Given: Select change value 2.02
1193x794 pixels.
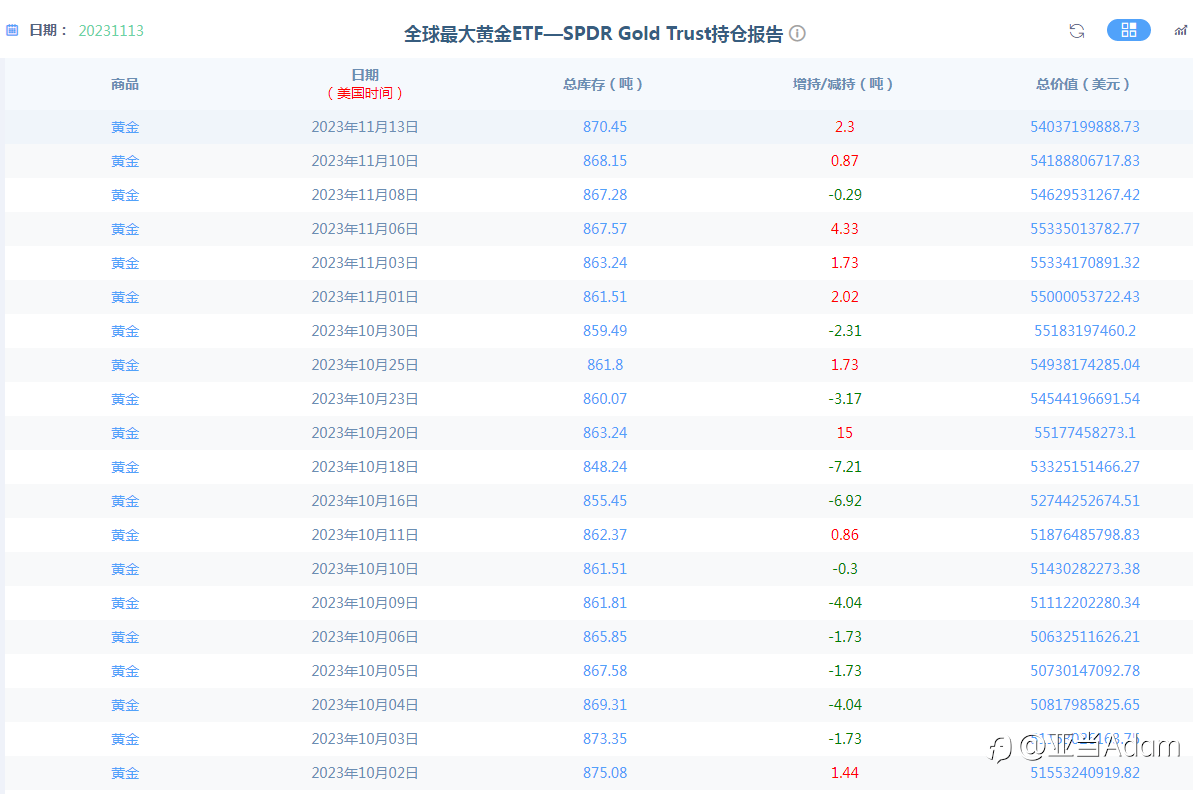Looking at the screenshot, I should click(845, 297).
